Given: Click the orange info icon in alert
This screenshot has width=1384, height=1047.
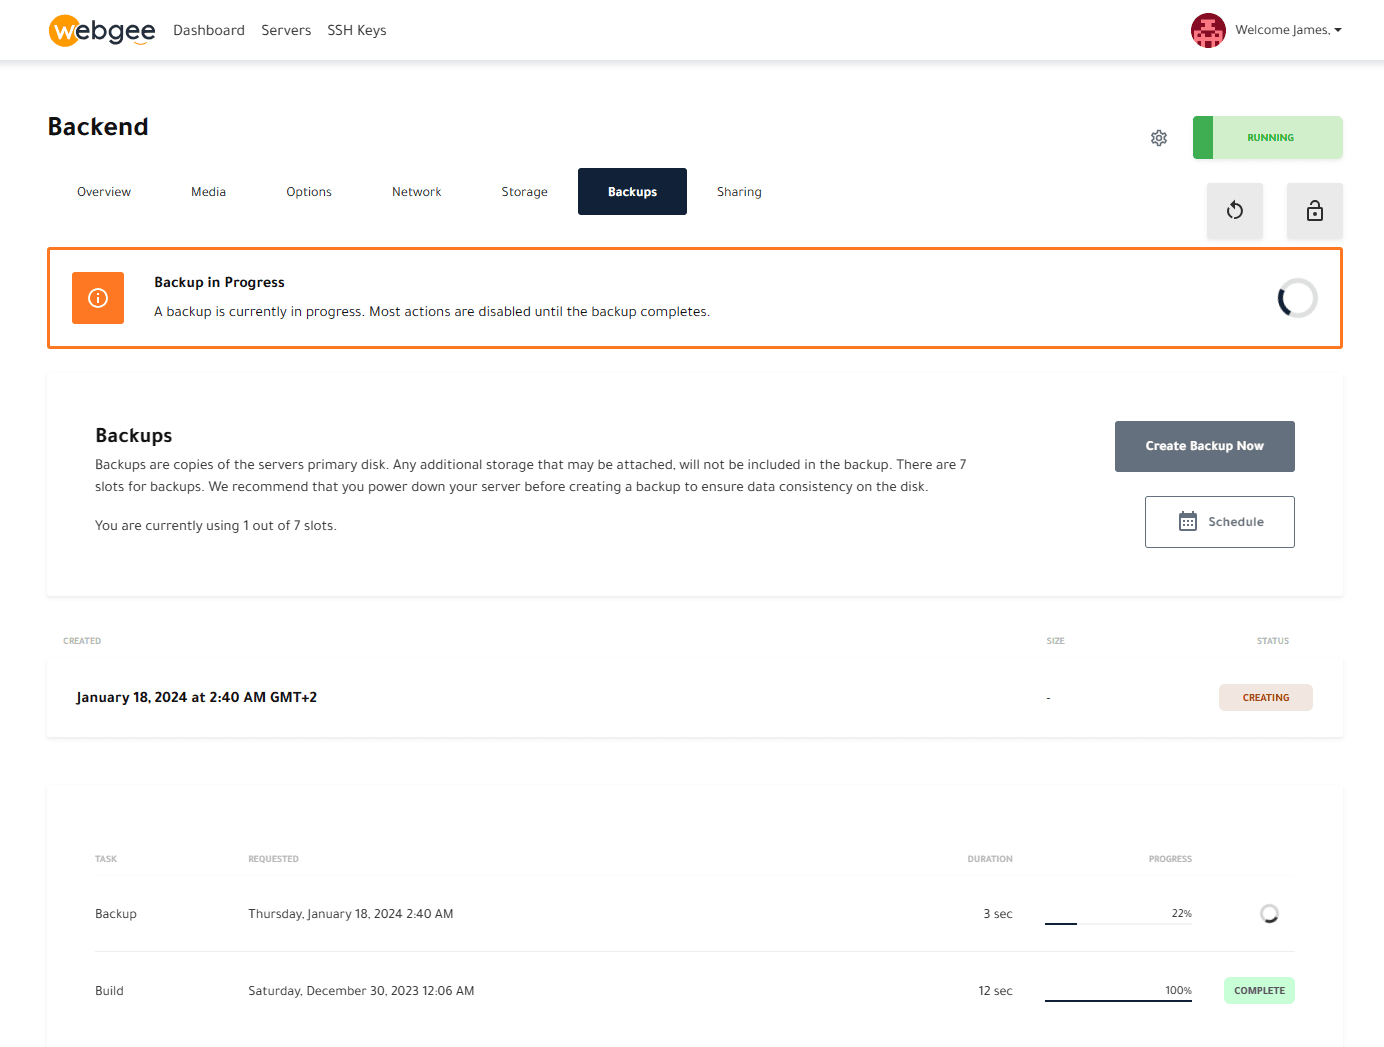Looking at the screenshot, I should (x=98, y=298).
